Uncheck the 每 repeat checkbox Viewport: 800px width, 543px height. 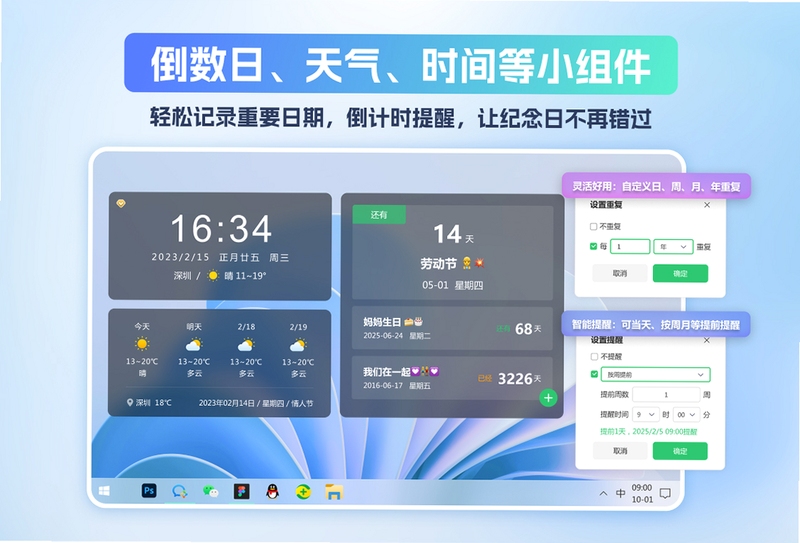coord(593,246)
